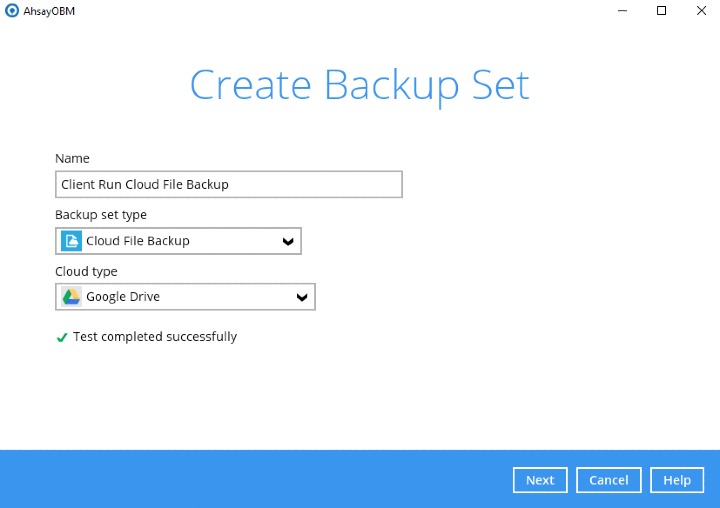Open the Cloud type dropdown arrow
The width and height of the screenshot is (720, 508).
point(302,297)
